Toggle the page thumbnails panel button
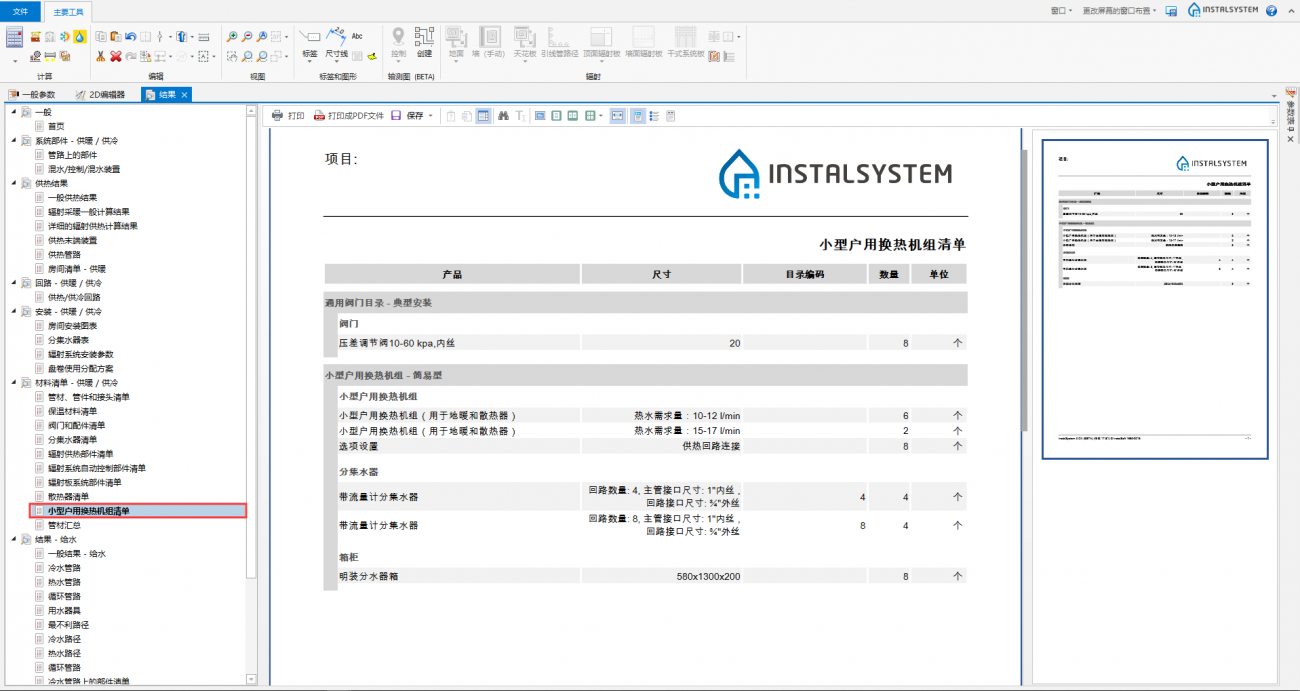Screen dimensions: 1300x691 tap(636, 116)
